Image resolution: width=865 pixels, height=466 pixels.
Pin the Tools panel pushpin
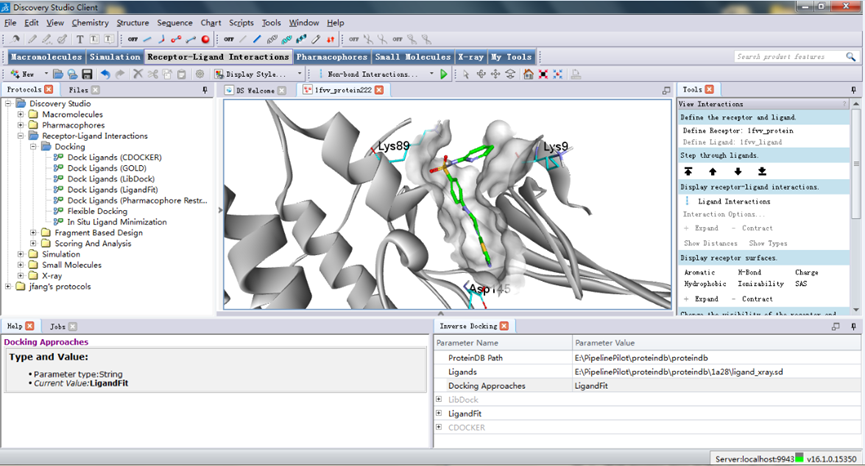(853, 90)
